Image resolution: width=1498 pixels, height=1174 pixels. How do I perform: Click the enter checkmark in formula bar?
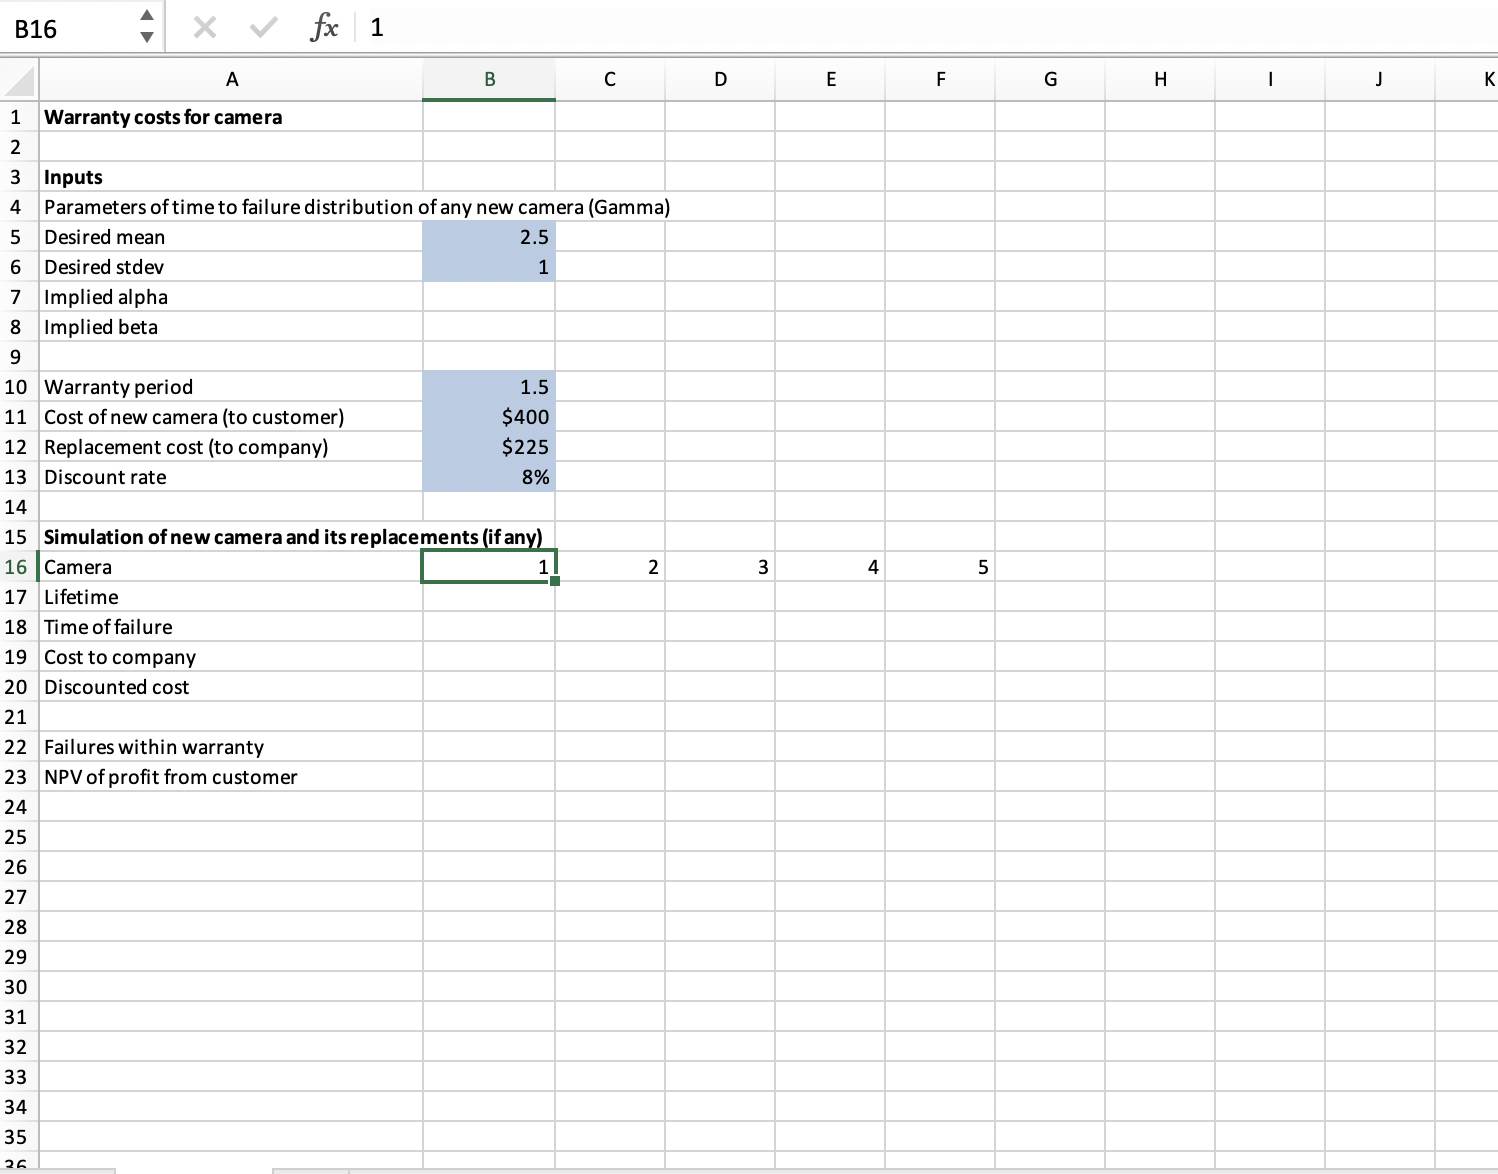click(263, 28)
